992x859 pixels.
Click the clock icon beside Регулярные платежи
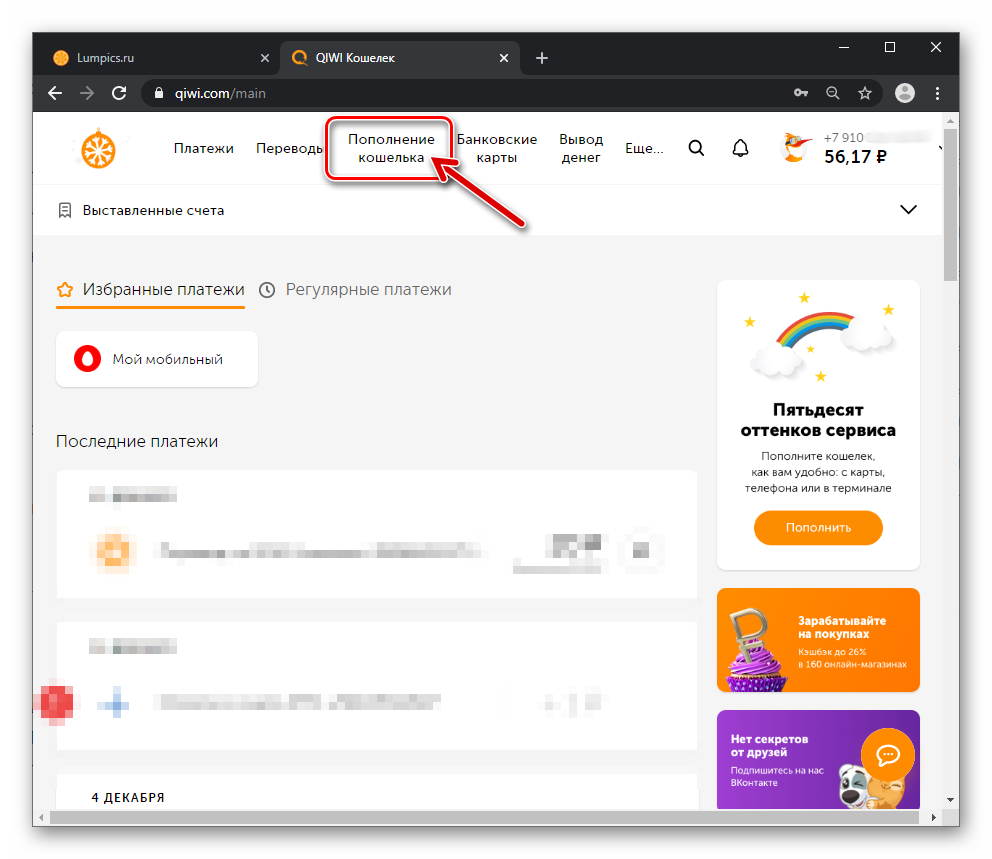(267, 290)
